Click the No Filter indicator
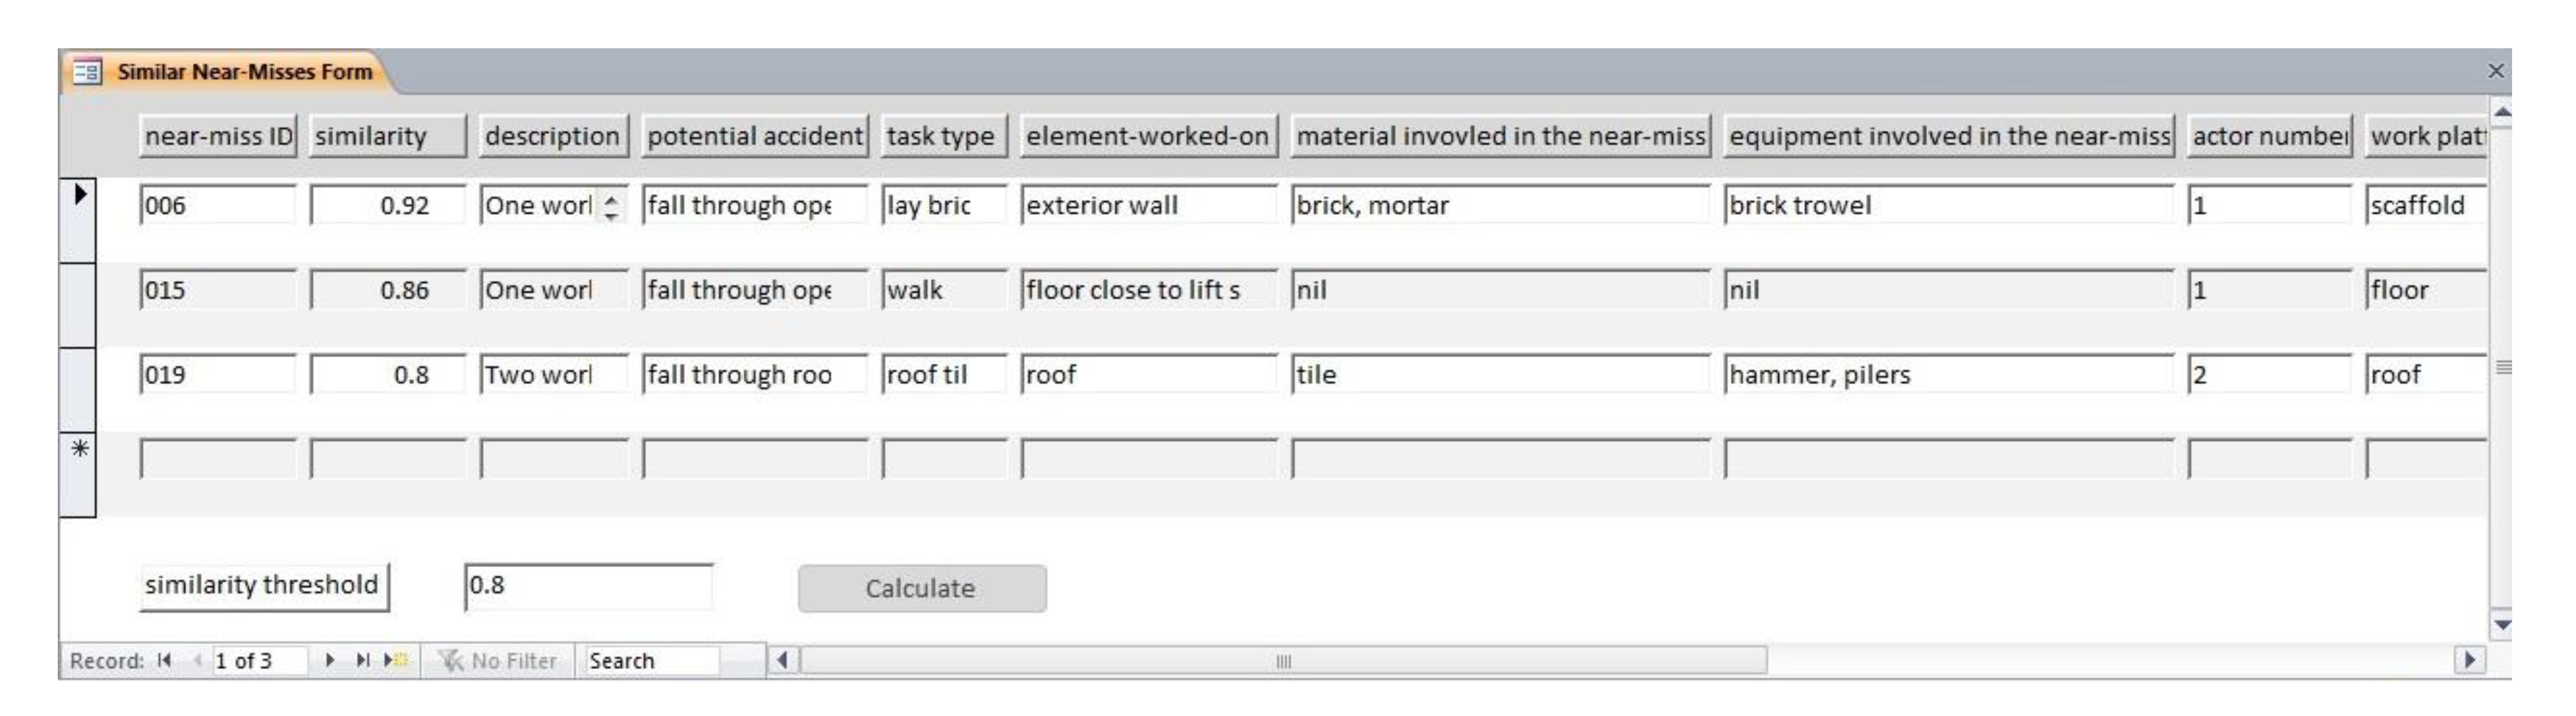The image size is (2576, 716). (x=497, y=660)
